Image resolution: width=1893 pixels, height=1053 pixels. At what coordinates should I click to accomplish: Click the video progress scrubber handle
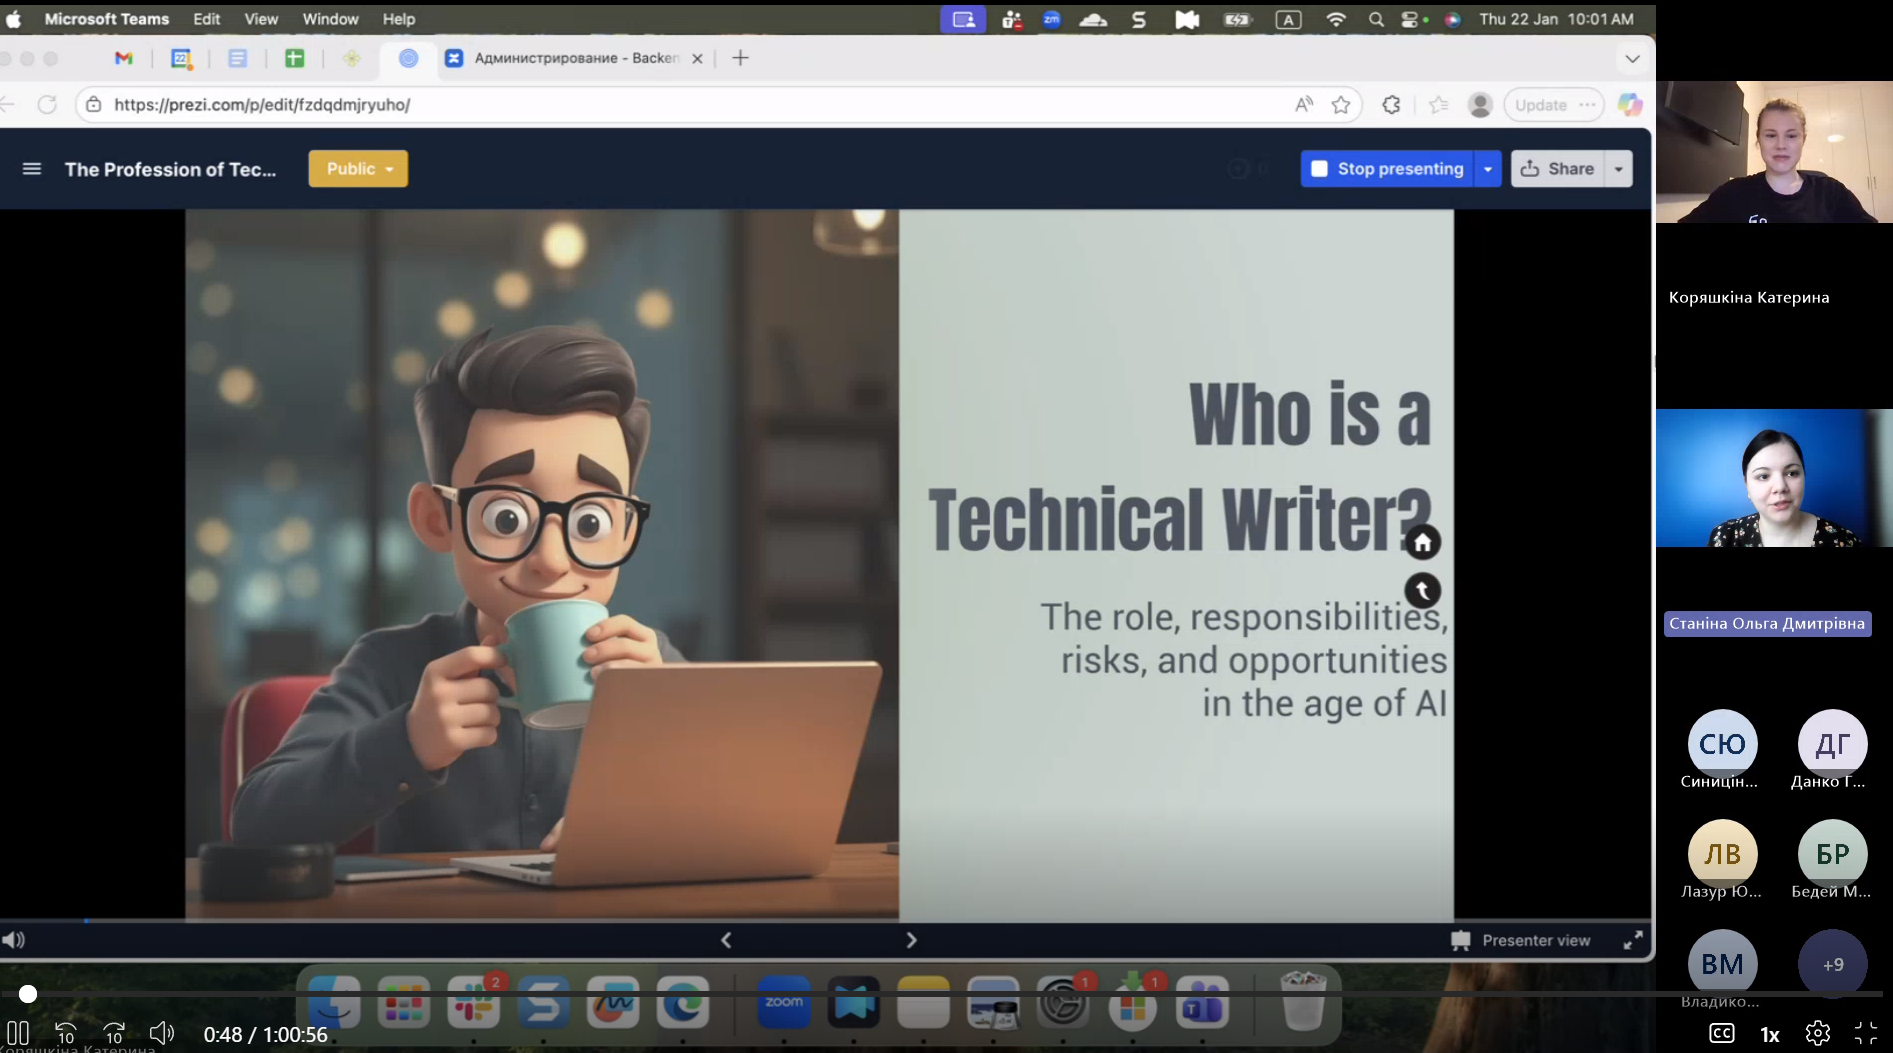28,994
